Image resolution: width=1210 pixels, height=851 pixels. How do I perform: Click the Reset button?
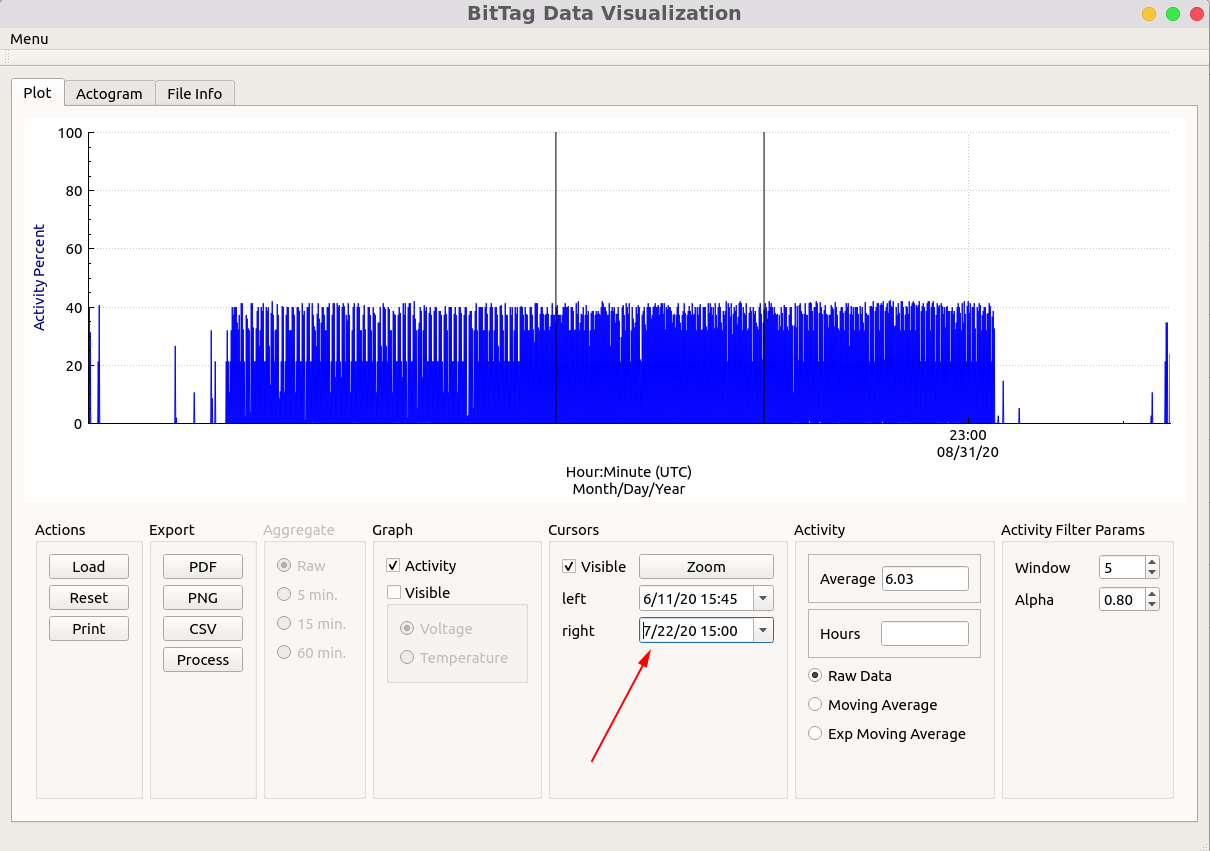click(x=89, y=598)
